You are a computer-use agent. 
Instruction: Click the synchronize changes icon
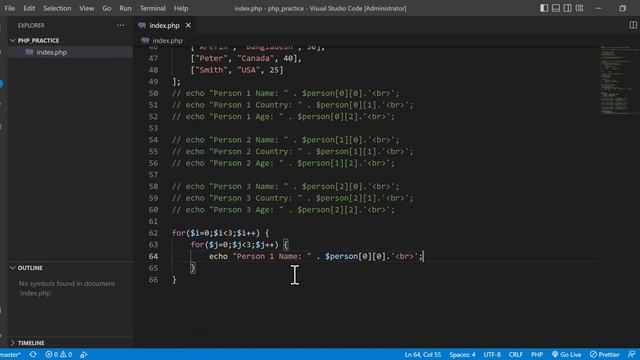coord(33,355)
